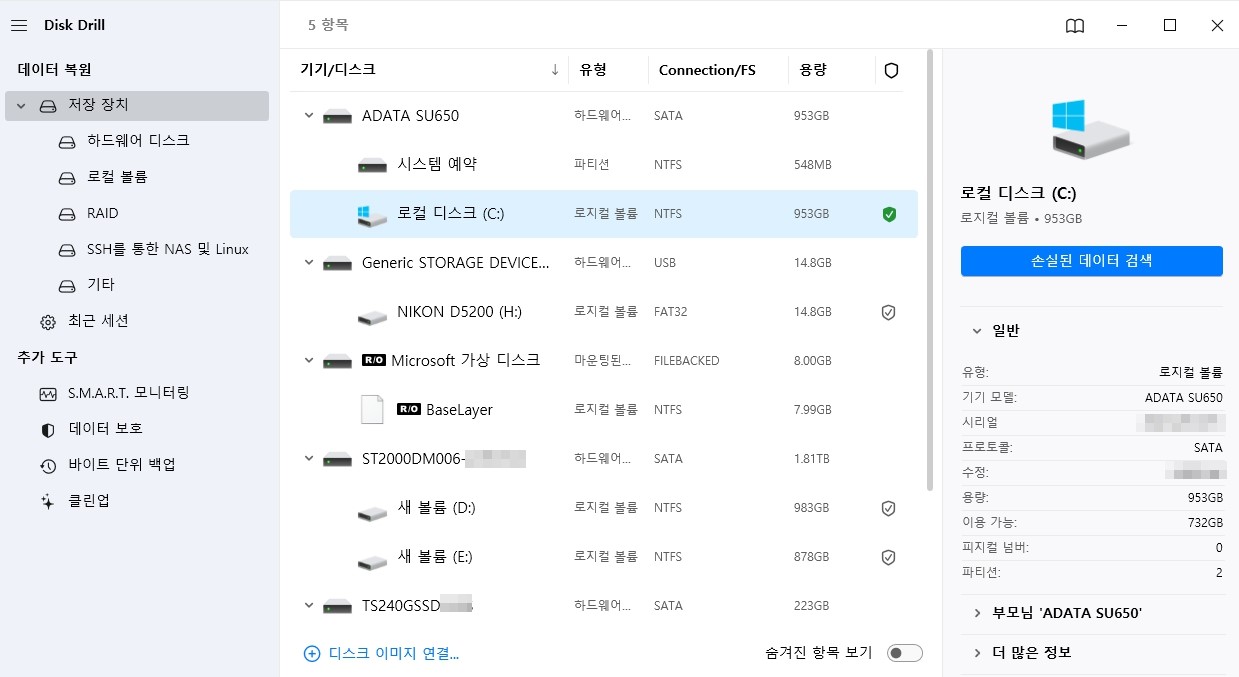The height and width of the screenshot is (677, 1239).
Task: Open the hamburger menu beside Disk Drill
Action: pyautogui.click(x=18, y=25)
